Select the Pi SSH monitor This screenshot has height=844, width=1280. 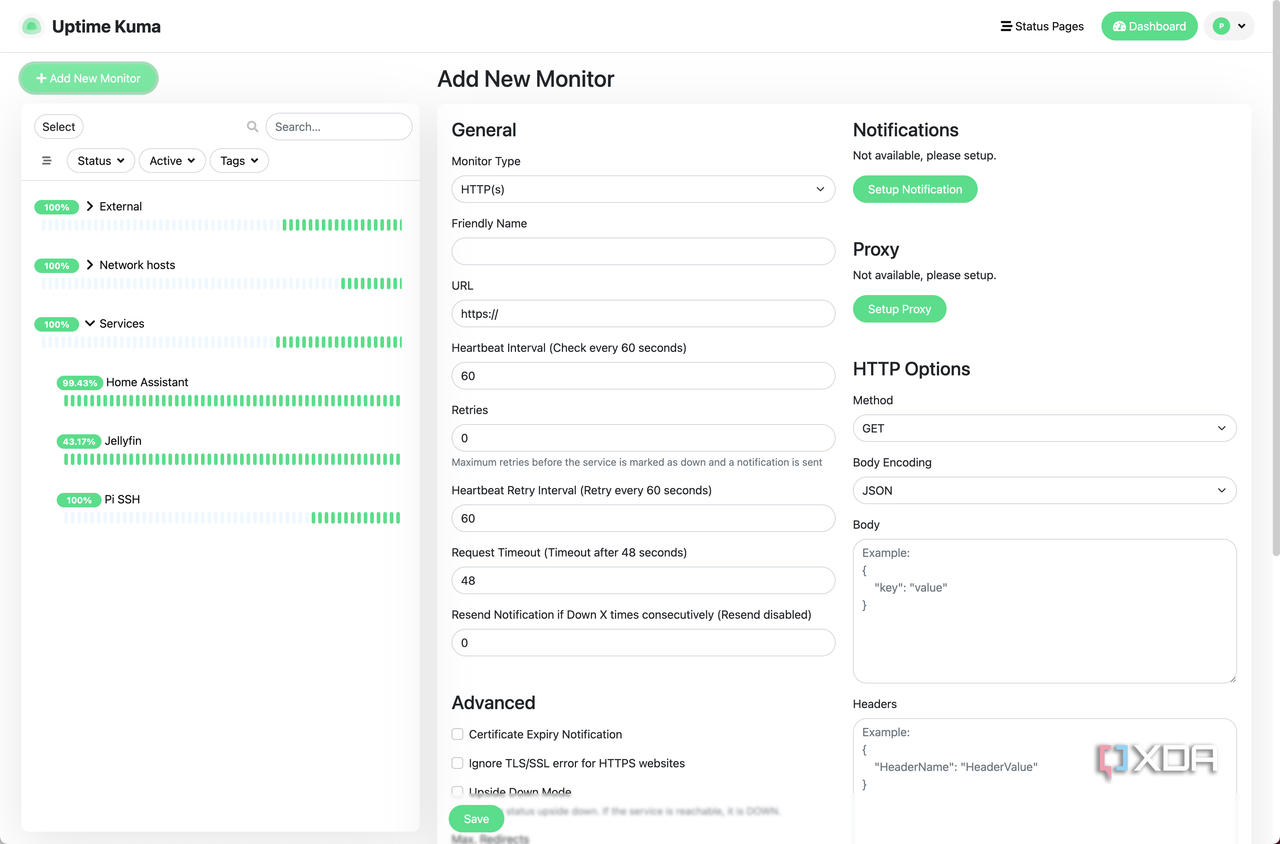pos(122,500)
